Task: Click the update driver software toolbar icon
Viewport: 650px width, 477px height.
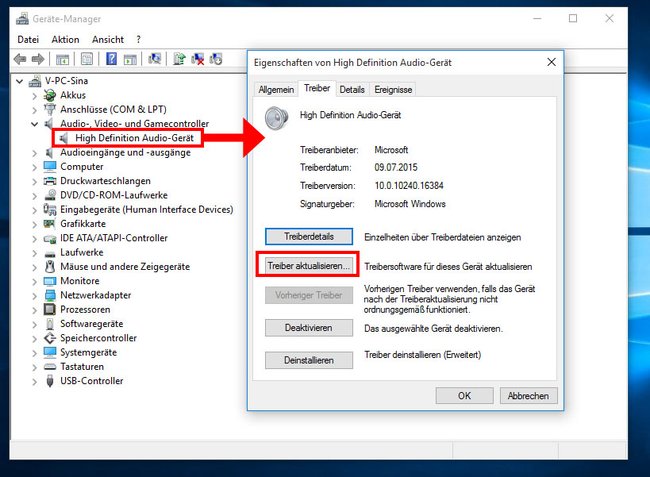Action: pyautogui.click(x=179, y=59)
